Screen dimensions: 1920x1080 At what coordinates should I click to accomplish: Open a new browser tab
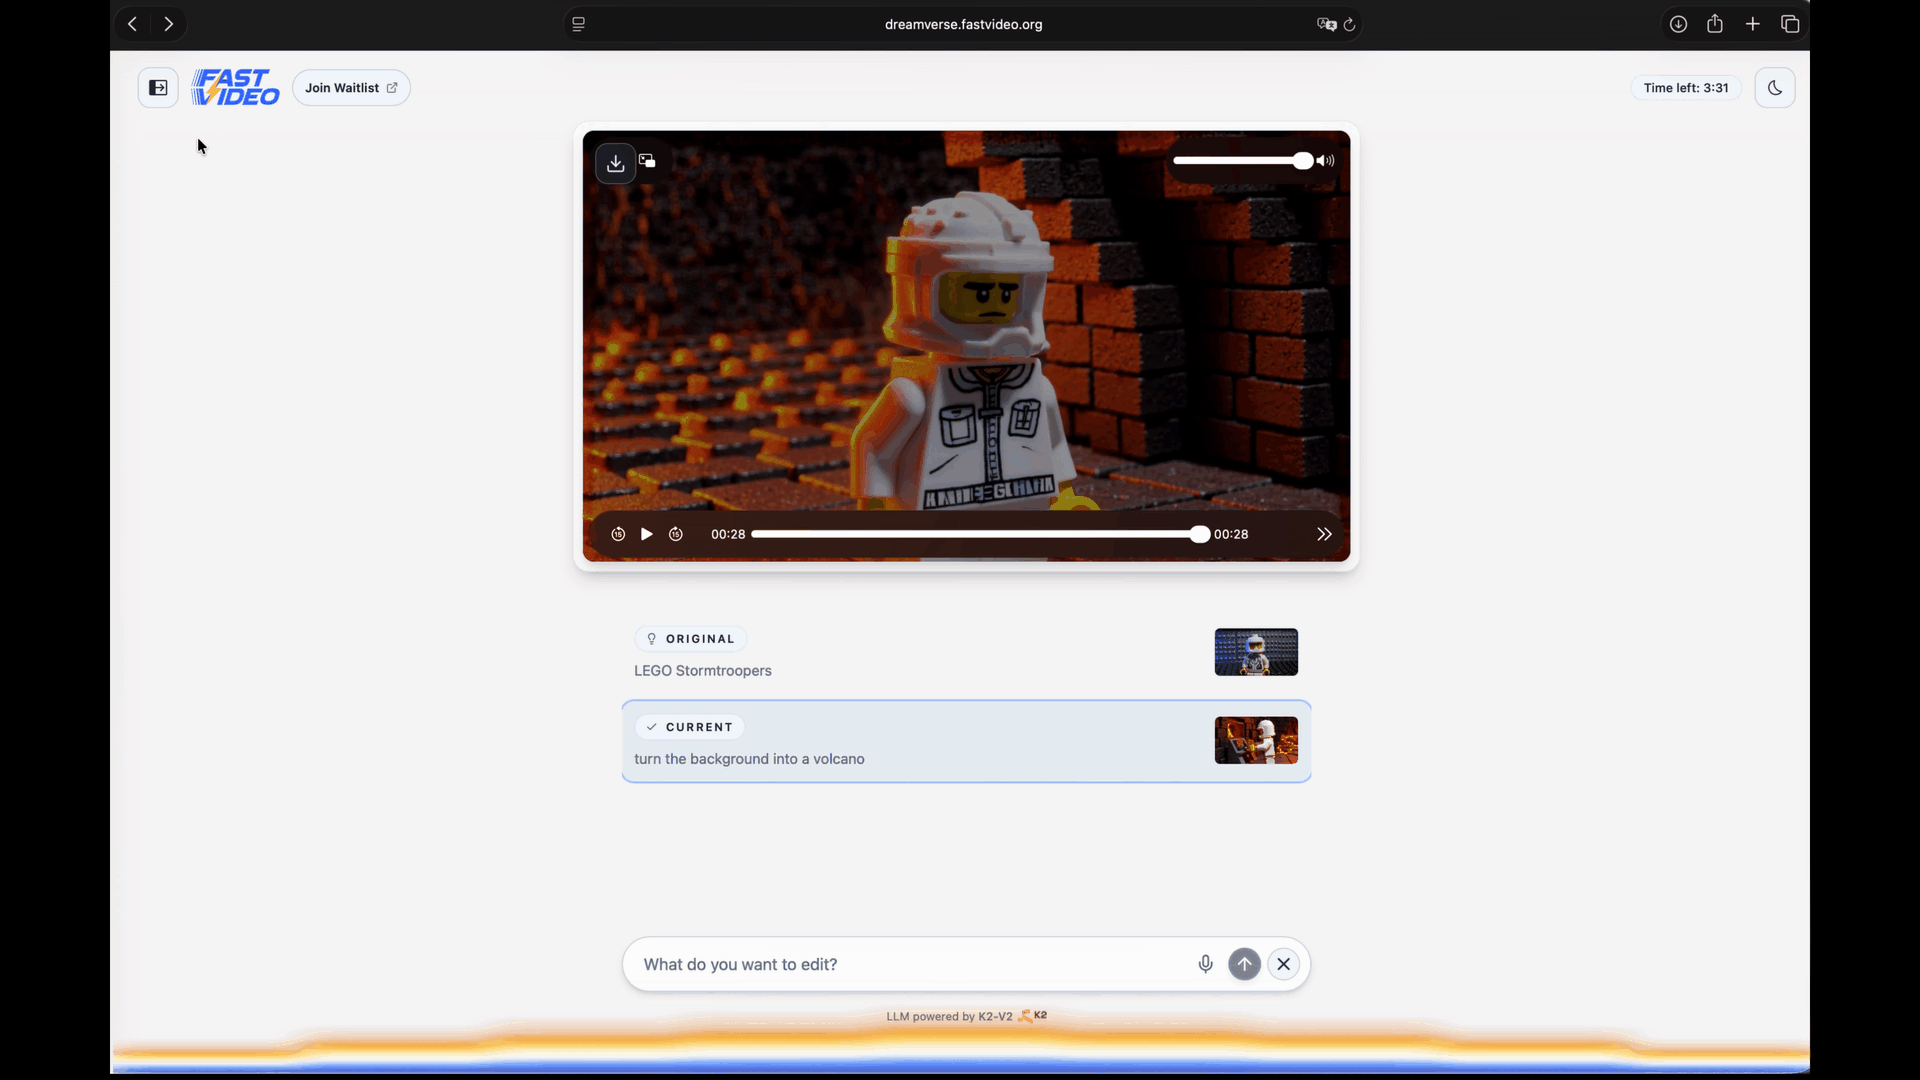[1753, 24]
